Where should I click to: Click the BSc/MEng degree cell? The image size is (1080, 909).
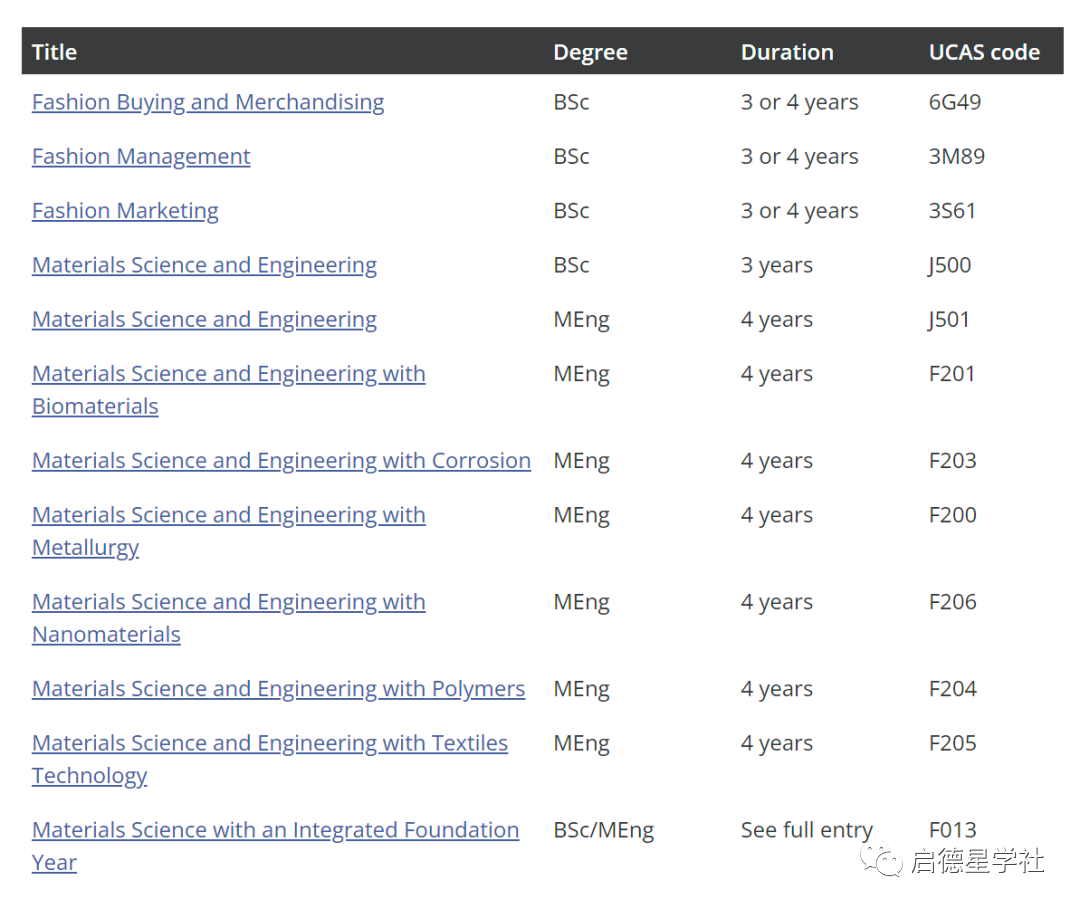603,830
